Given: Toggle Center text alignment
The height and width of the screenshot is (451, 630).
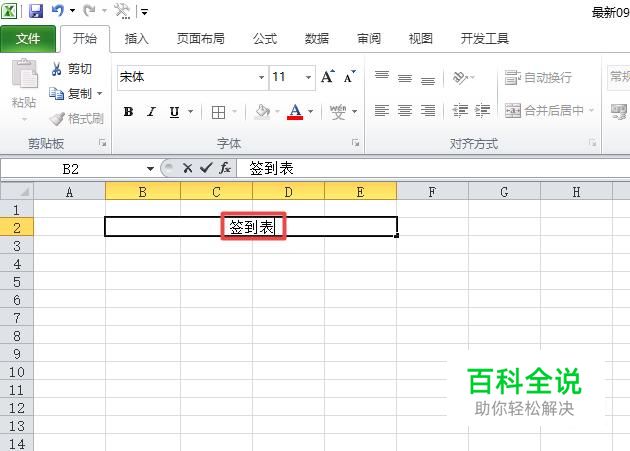Looking at the screenshot, I should [x=405, y=110].
